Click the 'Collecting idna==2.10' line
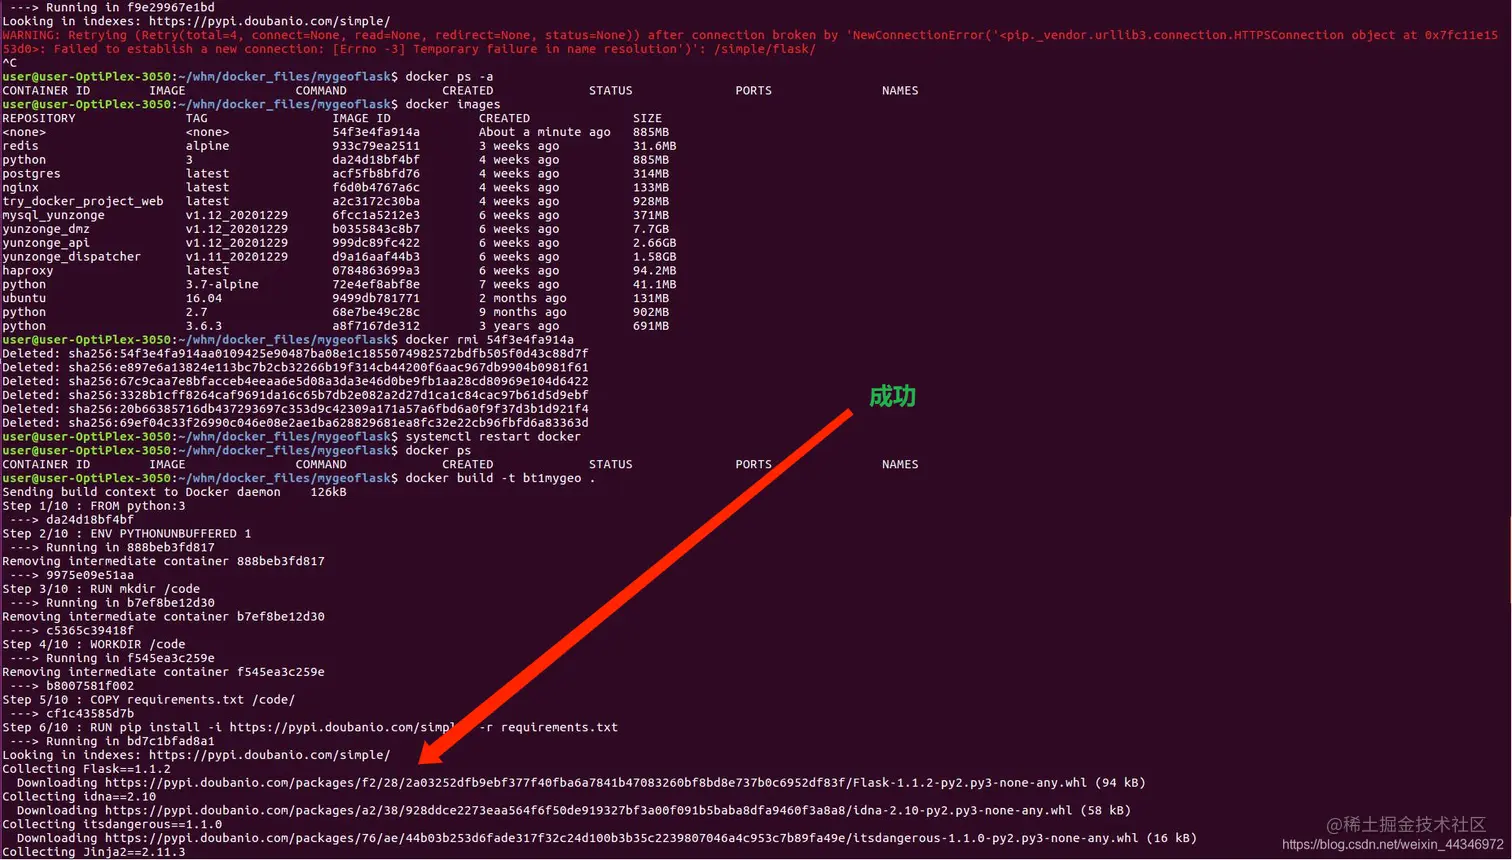This screenshot has width=1512, height=860. pyautogui.click(x=79, y=798)
